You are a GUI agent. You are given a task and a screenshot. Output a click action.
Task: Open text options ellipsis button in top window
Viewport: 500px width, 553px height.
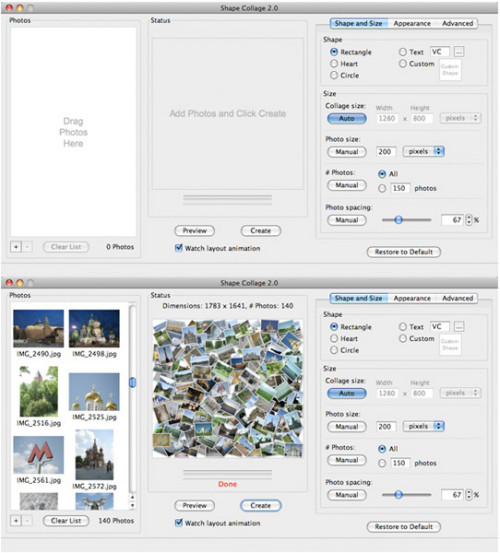458,52
